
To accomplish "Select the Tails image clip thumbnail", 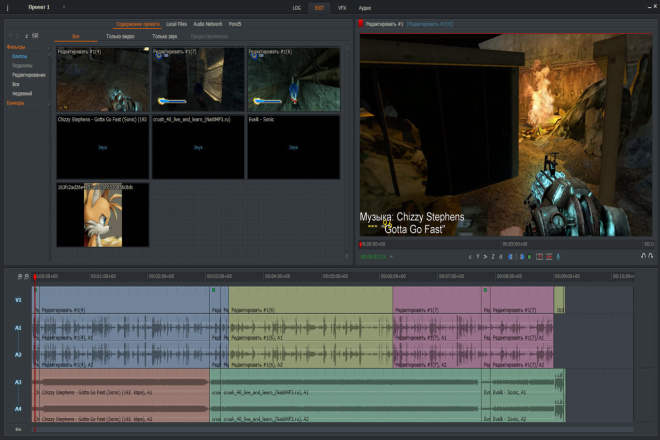I will [x=103, y=215].
